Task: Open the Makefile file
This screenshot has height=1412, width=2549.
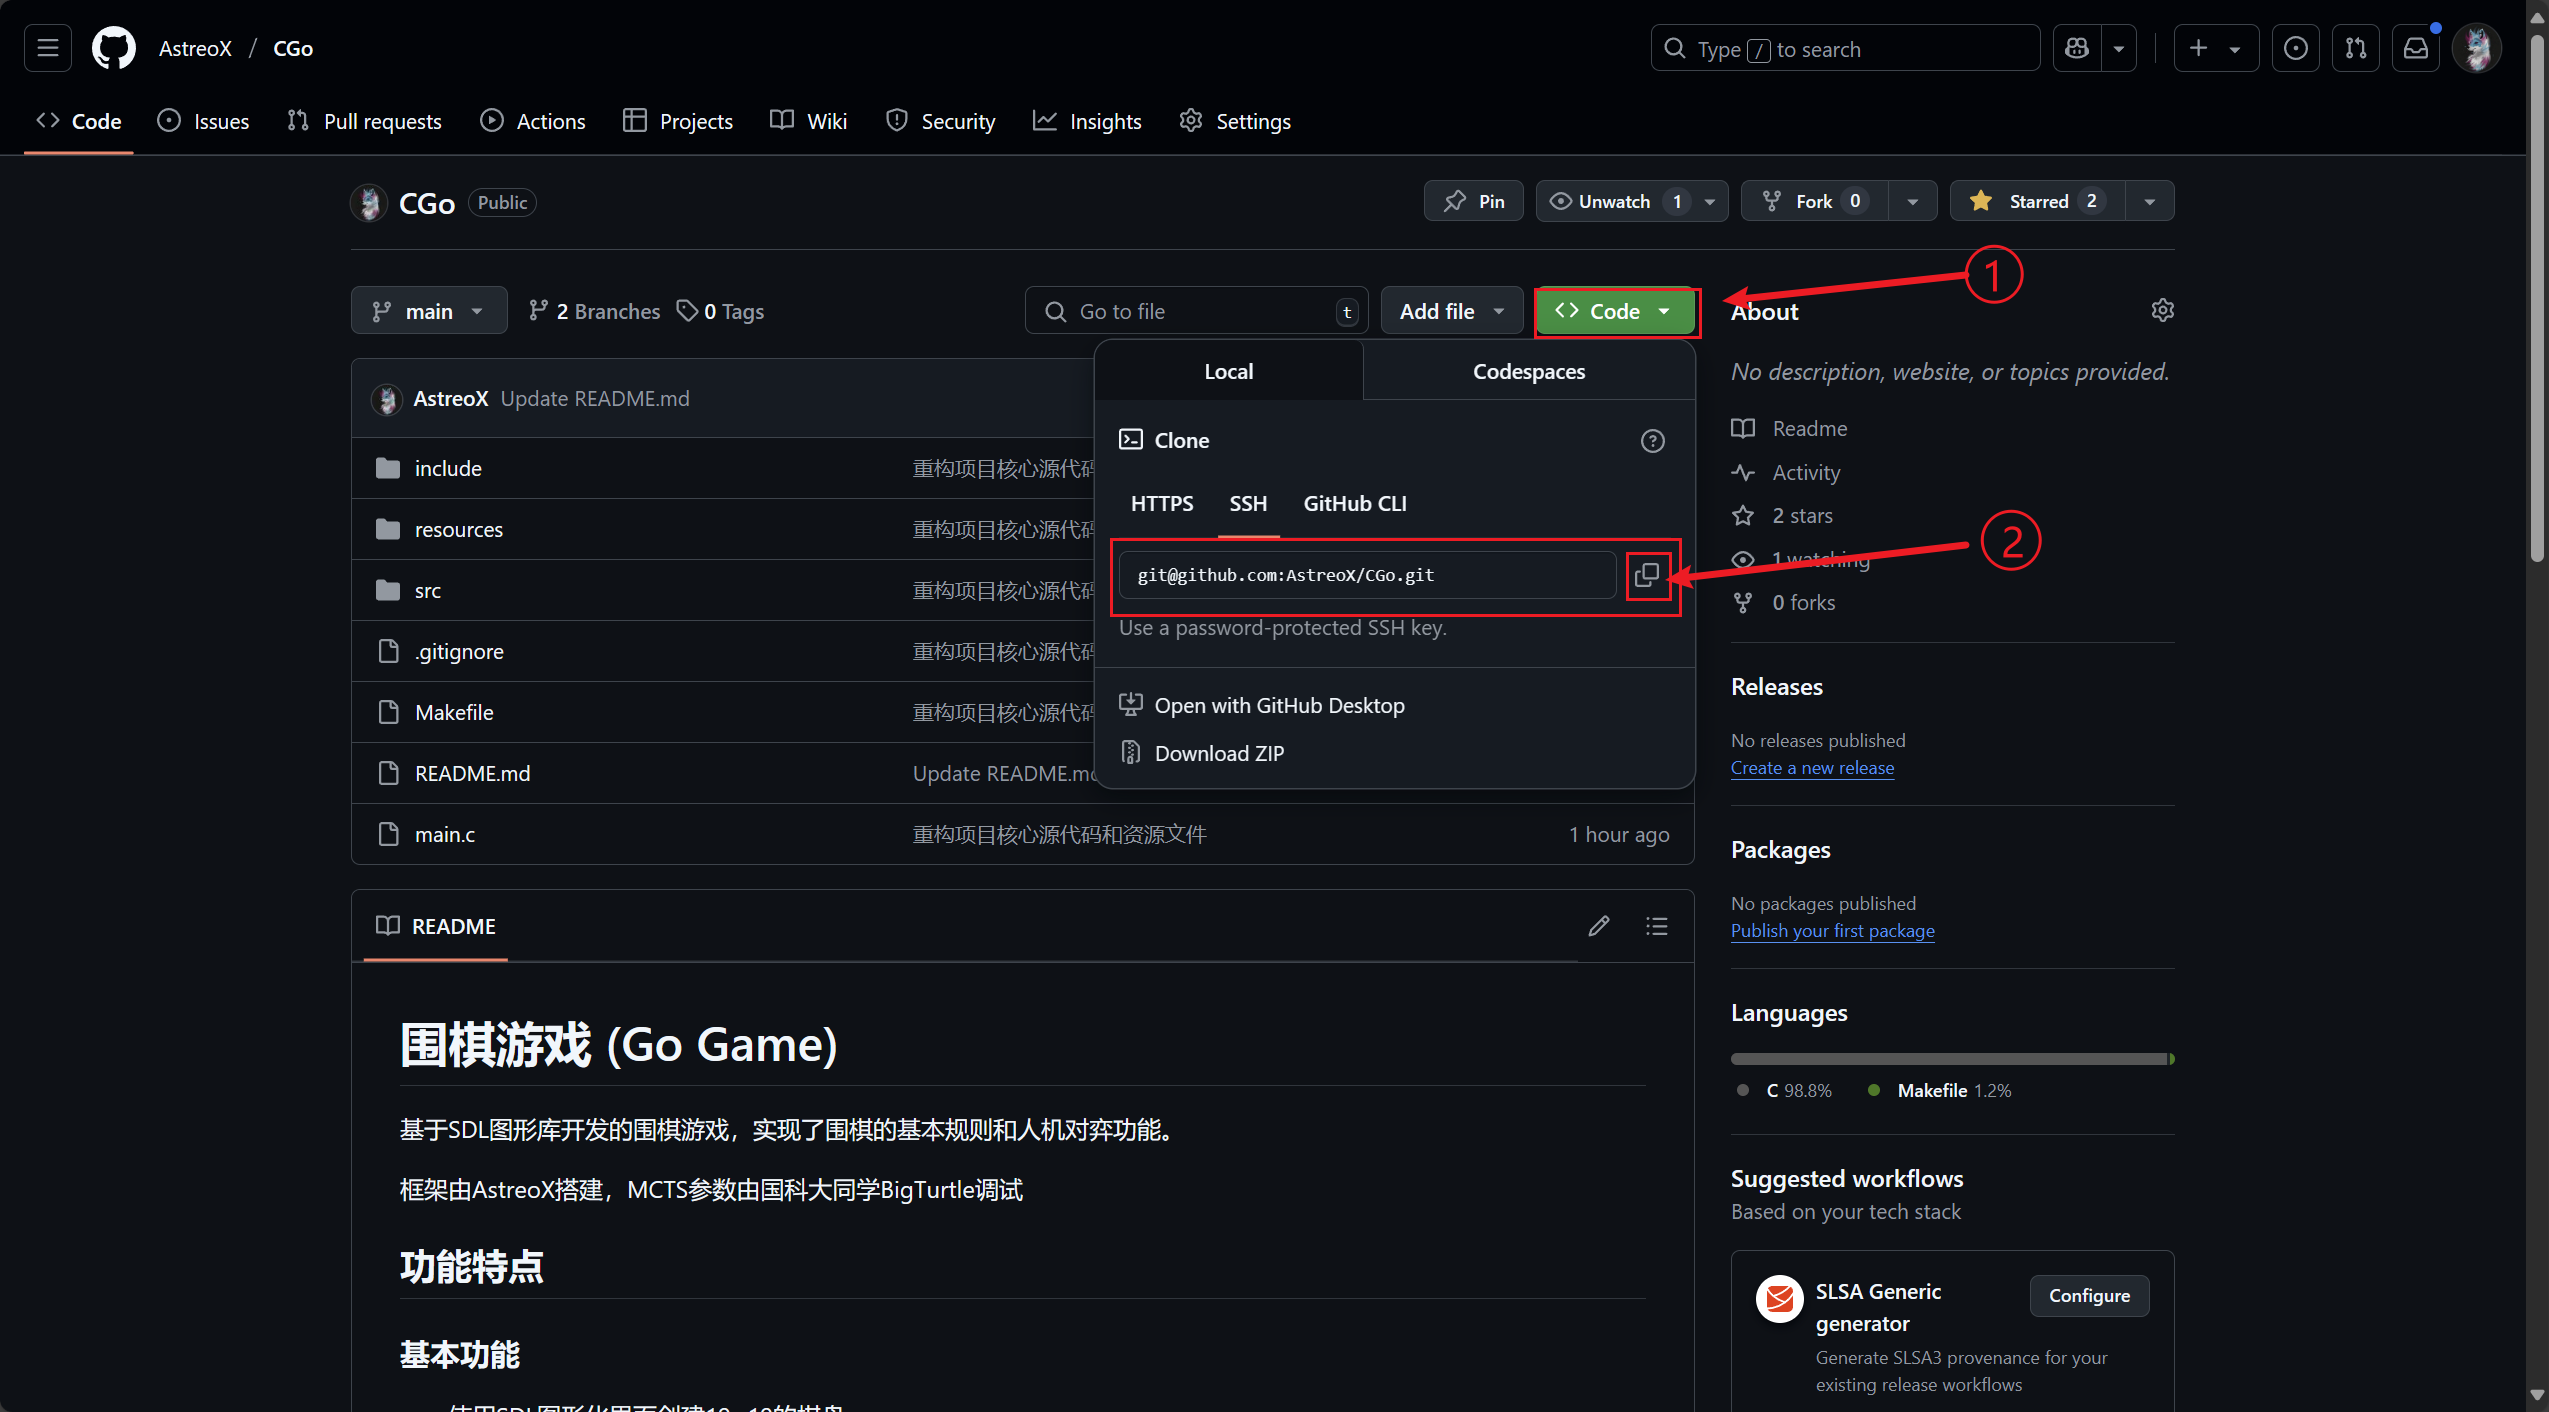Action: tap(454, 712)
